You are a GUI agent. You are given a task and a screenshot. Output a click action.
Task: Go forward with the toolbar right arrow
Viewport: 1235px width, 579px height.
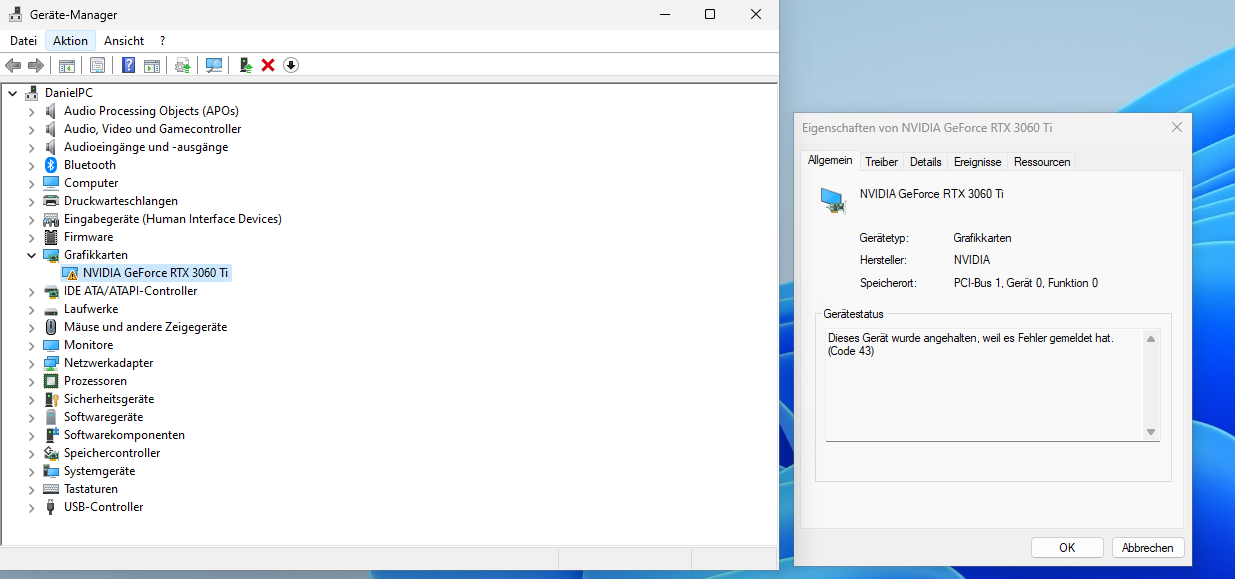[x=36, y=65]
